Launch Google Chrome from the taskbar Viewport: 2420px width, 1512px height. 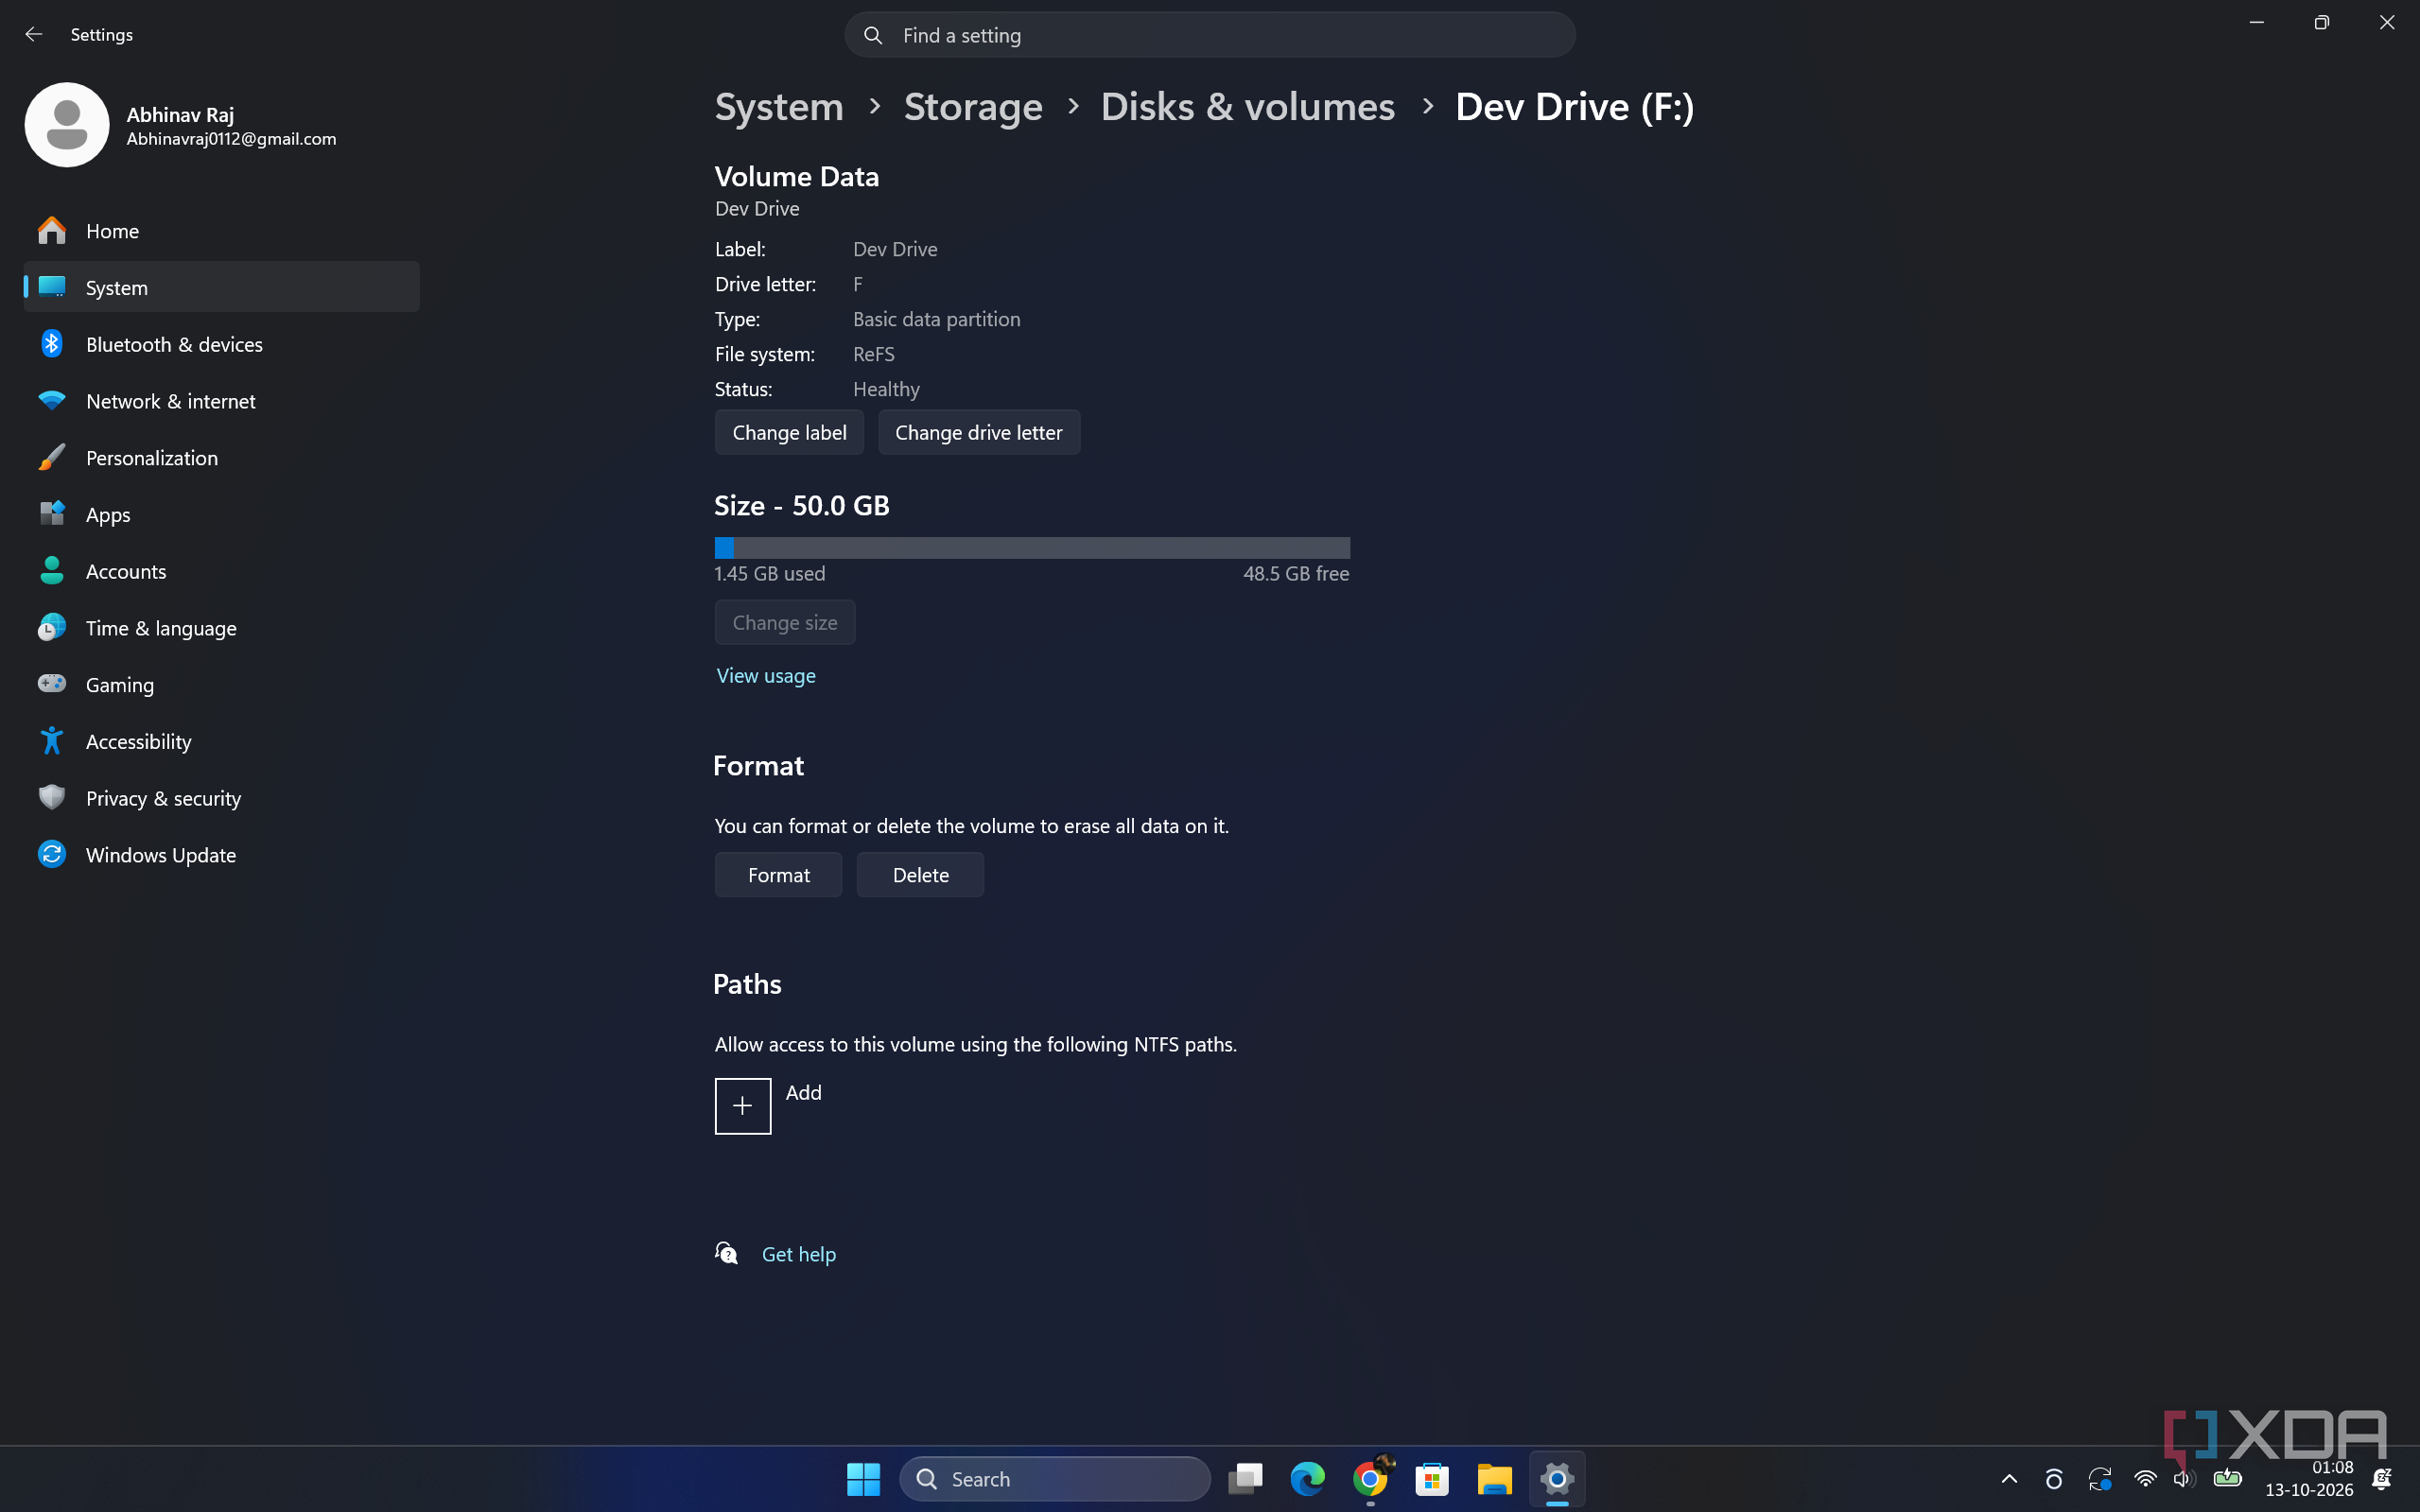(x=1370, y=1479)
